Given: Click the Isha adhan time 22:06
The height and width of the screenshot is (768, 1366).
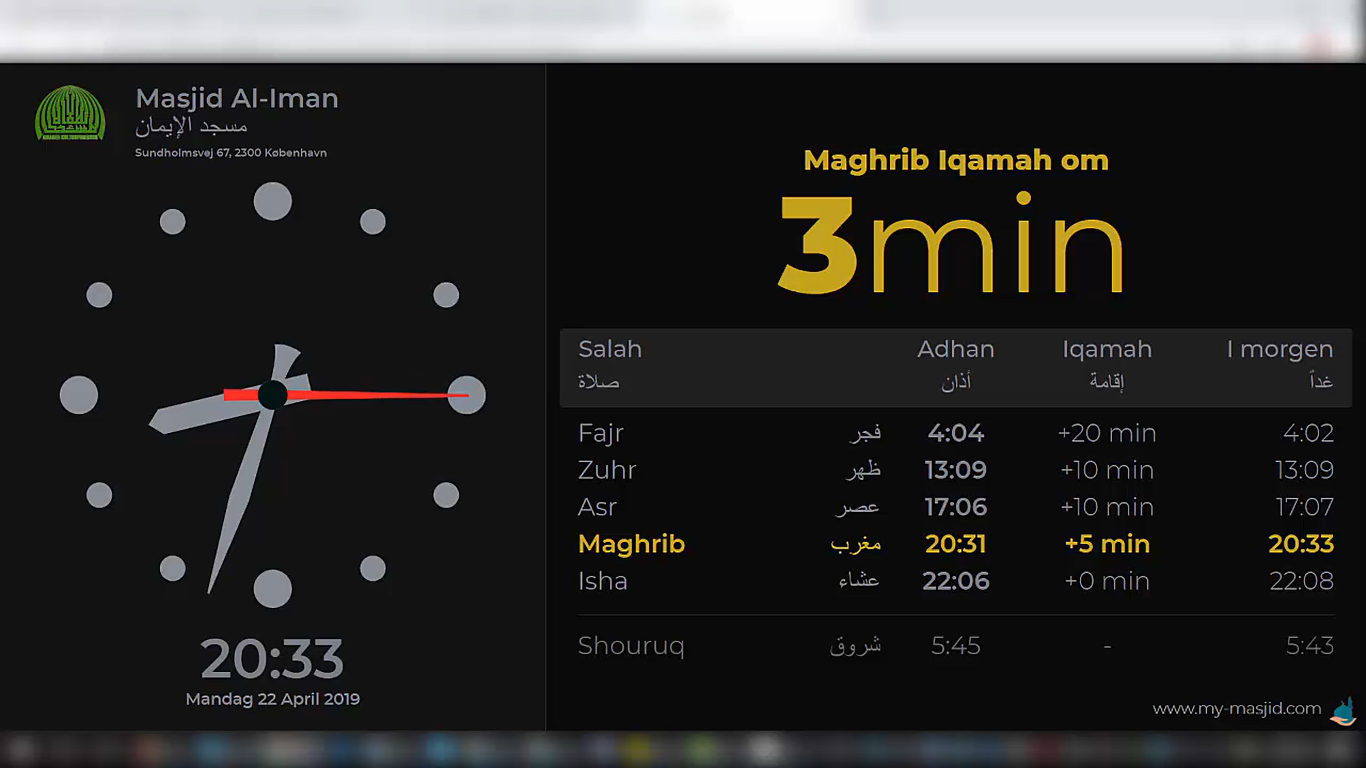Looking at the screenshot, I should [955, 581].
